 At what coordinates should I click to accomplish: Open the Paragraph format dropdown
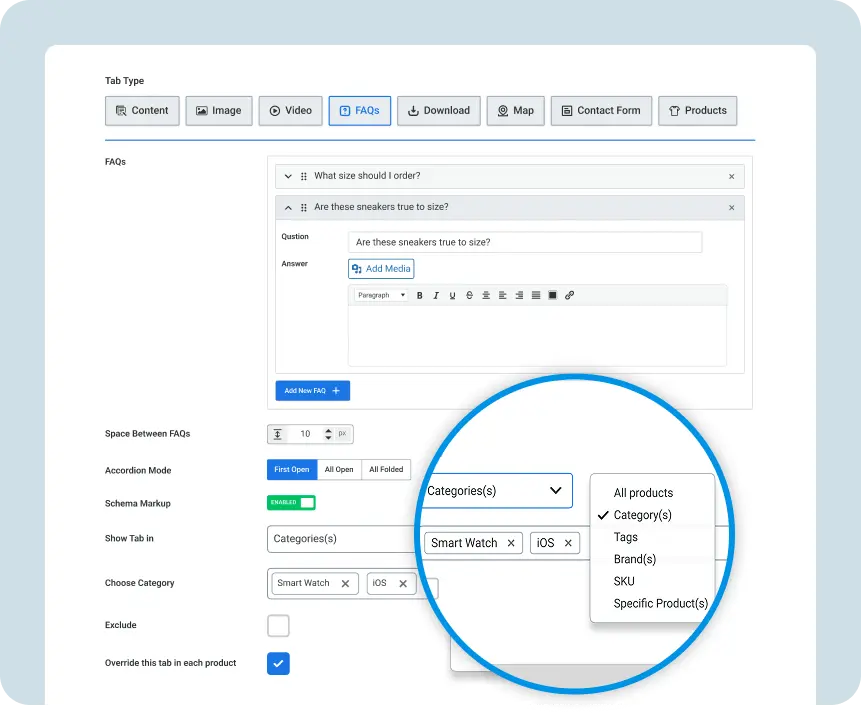click(381, 295)
